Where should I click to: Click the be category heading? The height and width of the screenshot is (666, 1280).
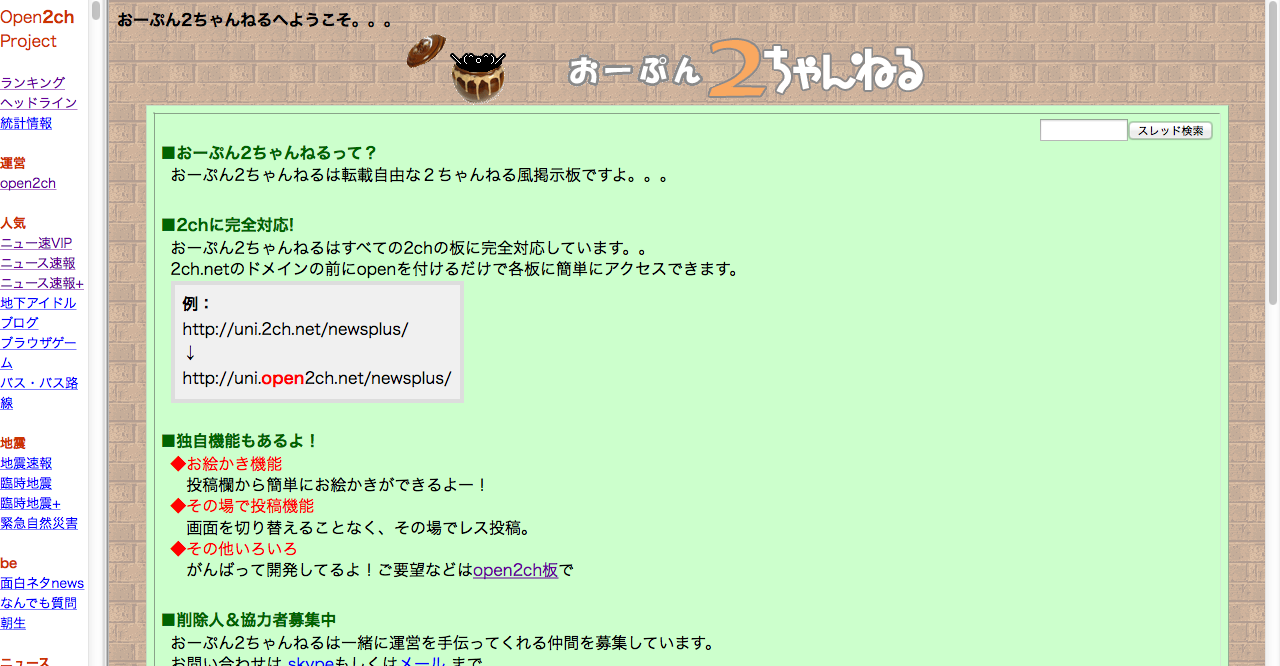pyautogui.click(x=8, y=563)
